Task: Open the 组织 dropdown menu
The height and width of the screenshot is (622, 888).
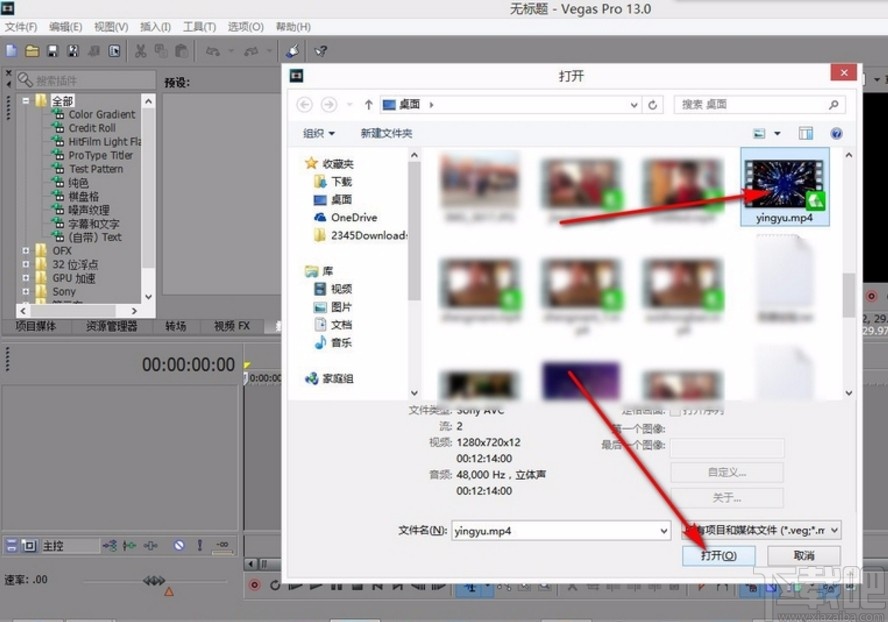Action: [x=319, y=134]
